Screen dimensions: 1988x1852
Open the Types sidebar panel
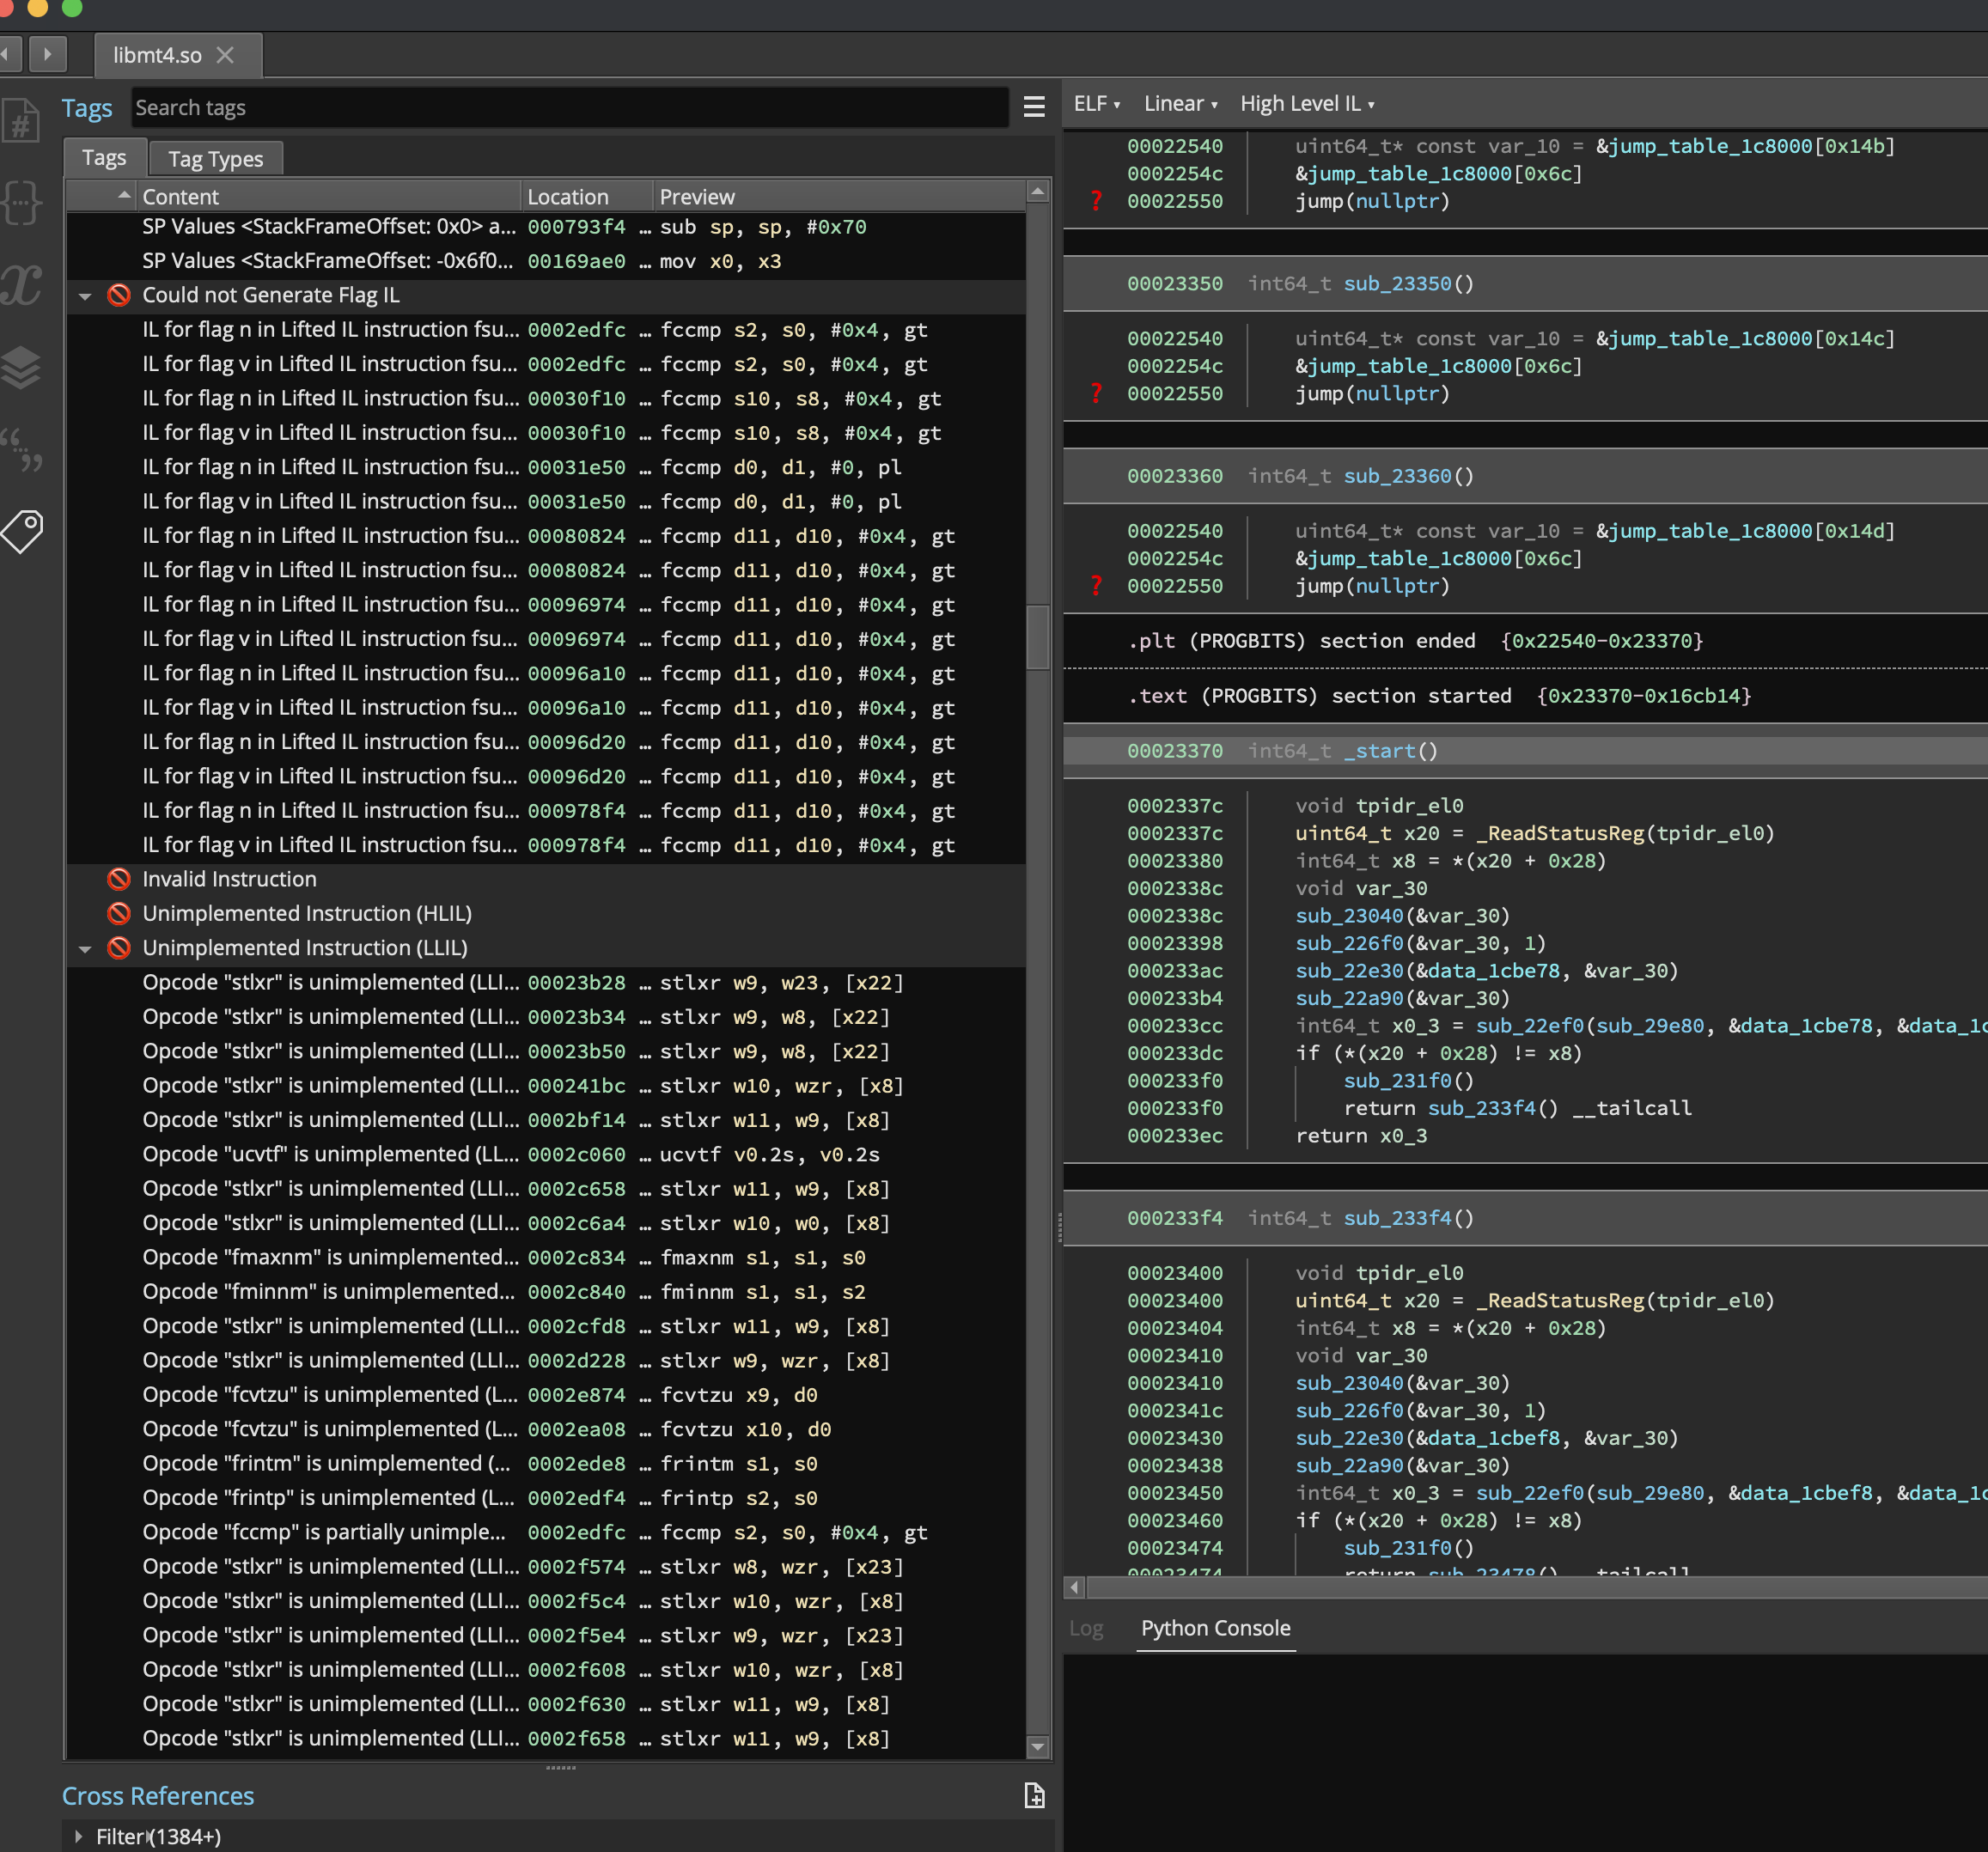pos(22,203)
